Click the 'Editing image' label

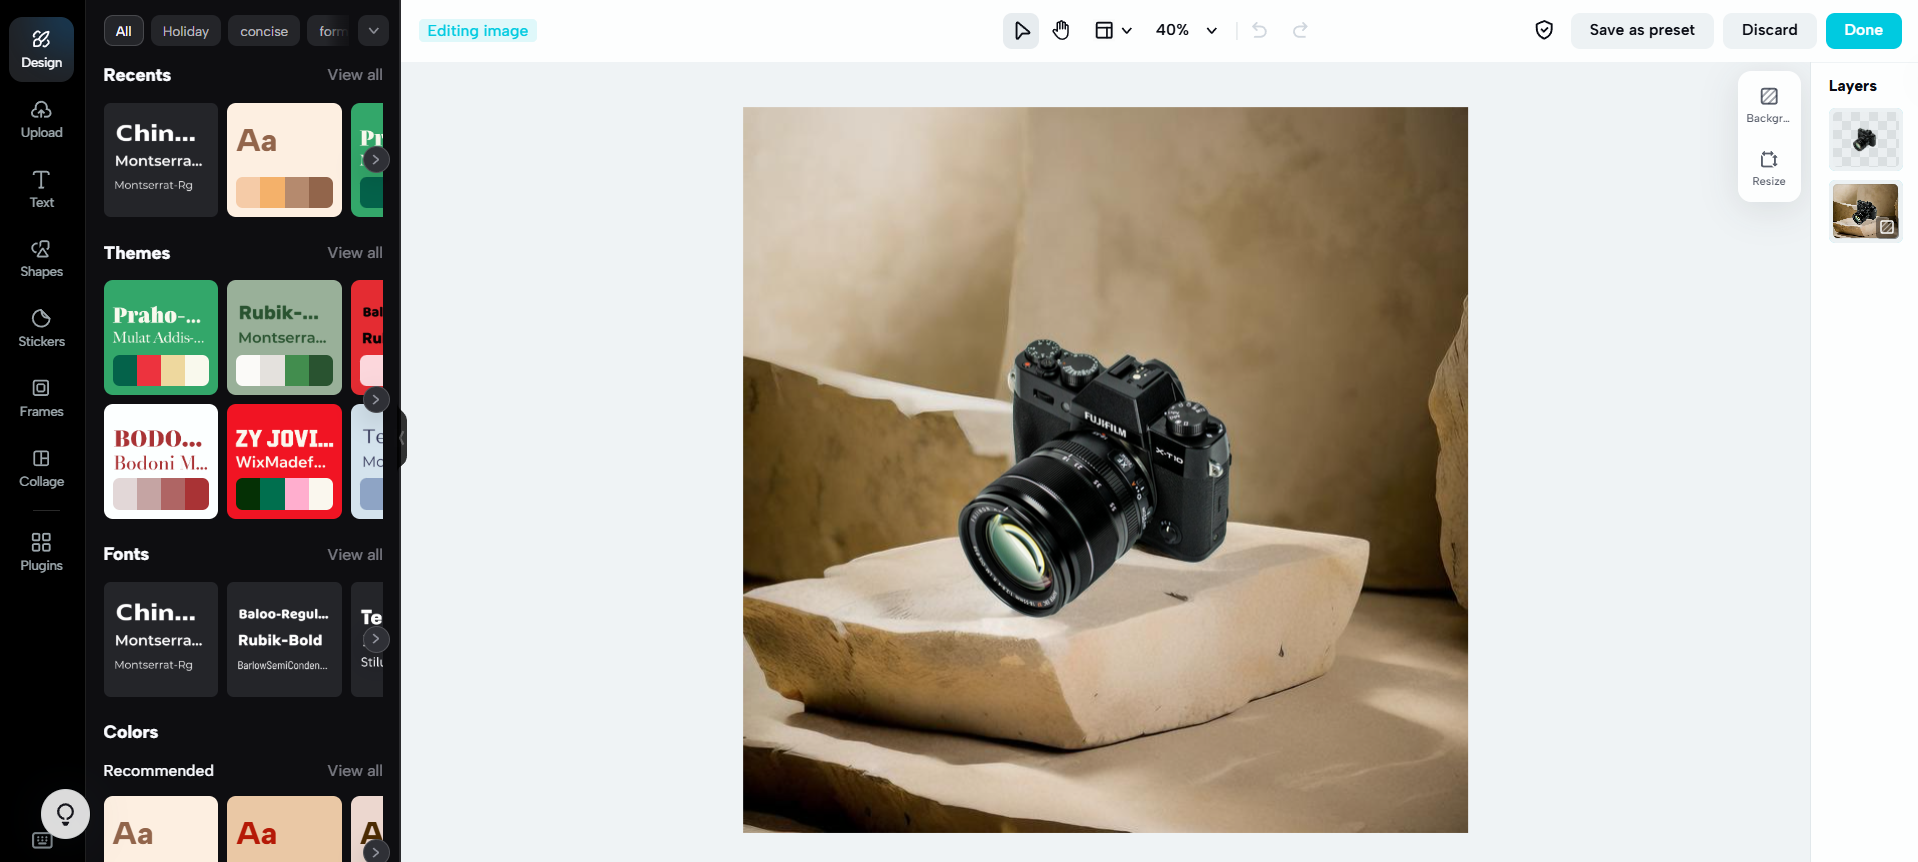coord(478,31)
